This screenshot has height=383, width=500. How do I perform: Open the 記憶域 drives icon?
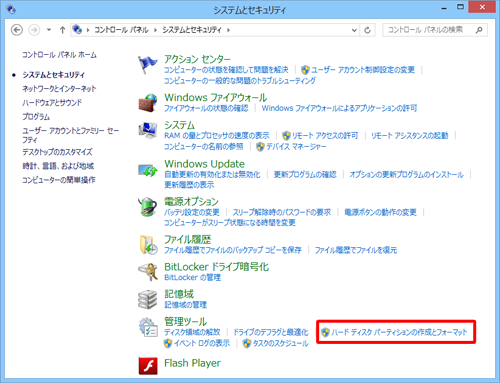point(147,299)
